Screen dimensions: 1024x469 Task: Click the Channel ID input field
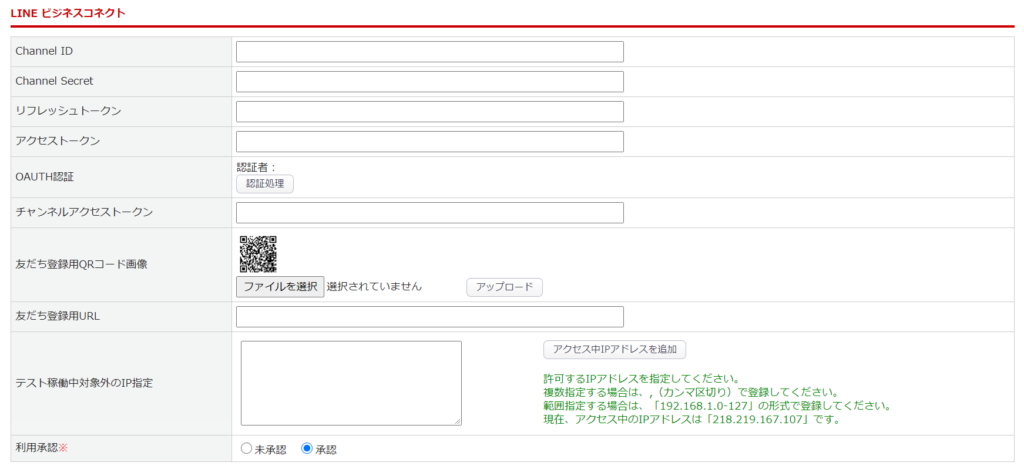pyautogui.click(x=430, y=52)
